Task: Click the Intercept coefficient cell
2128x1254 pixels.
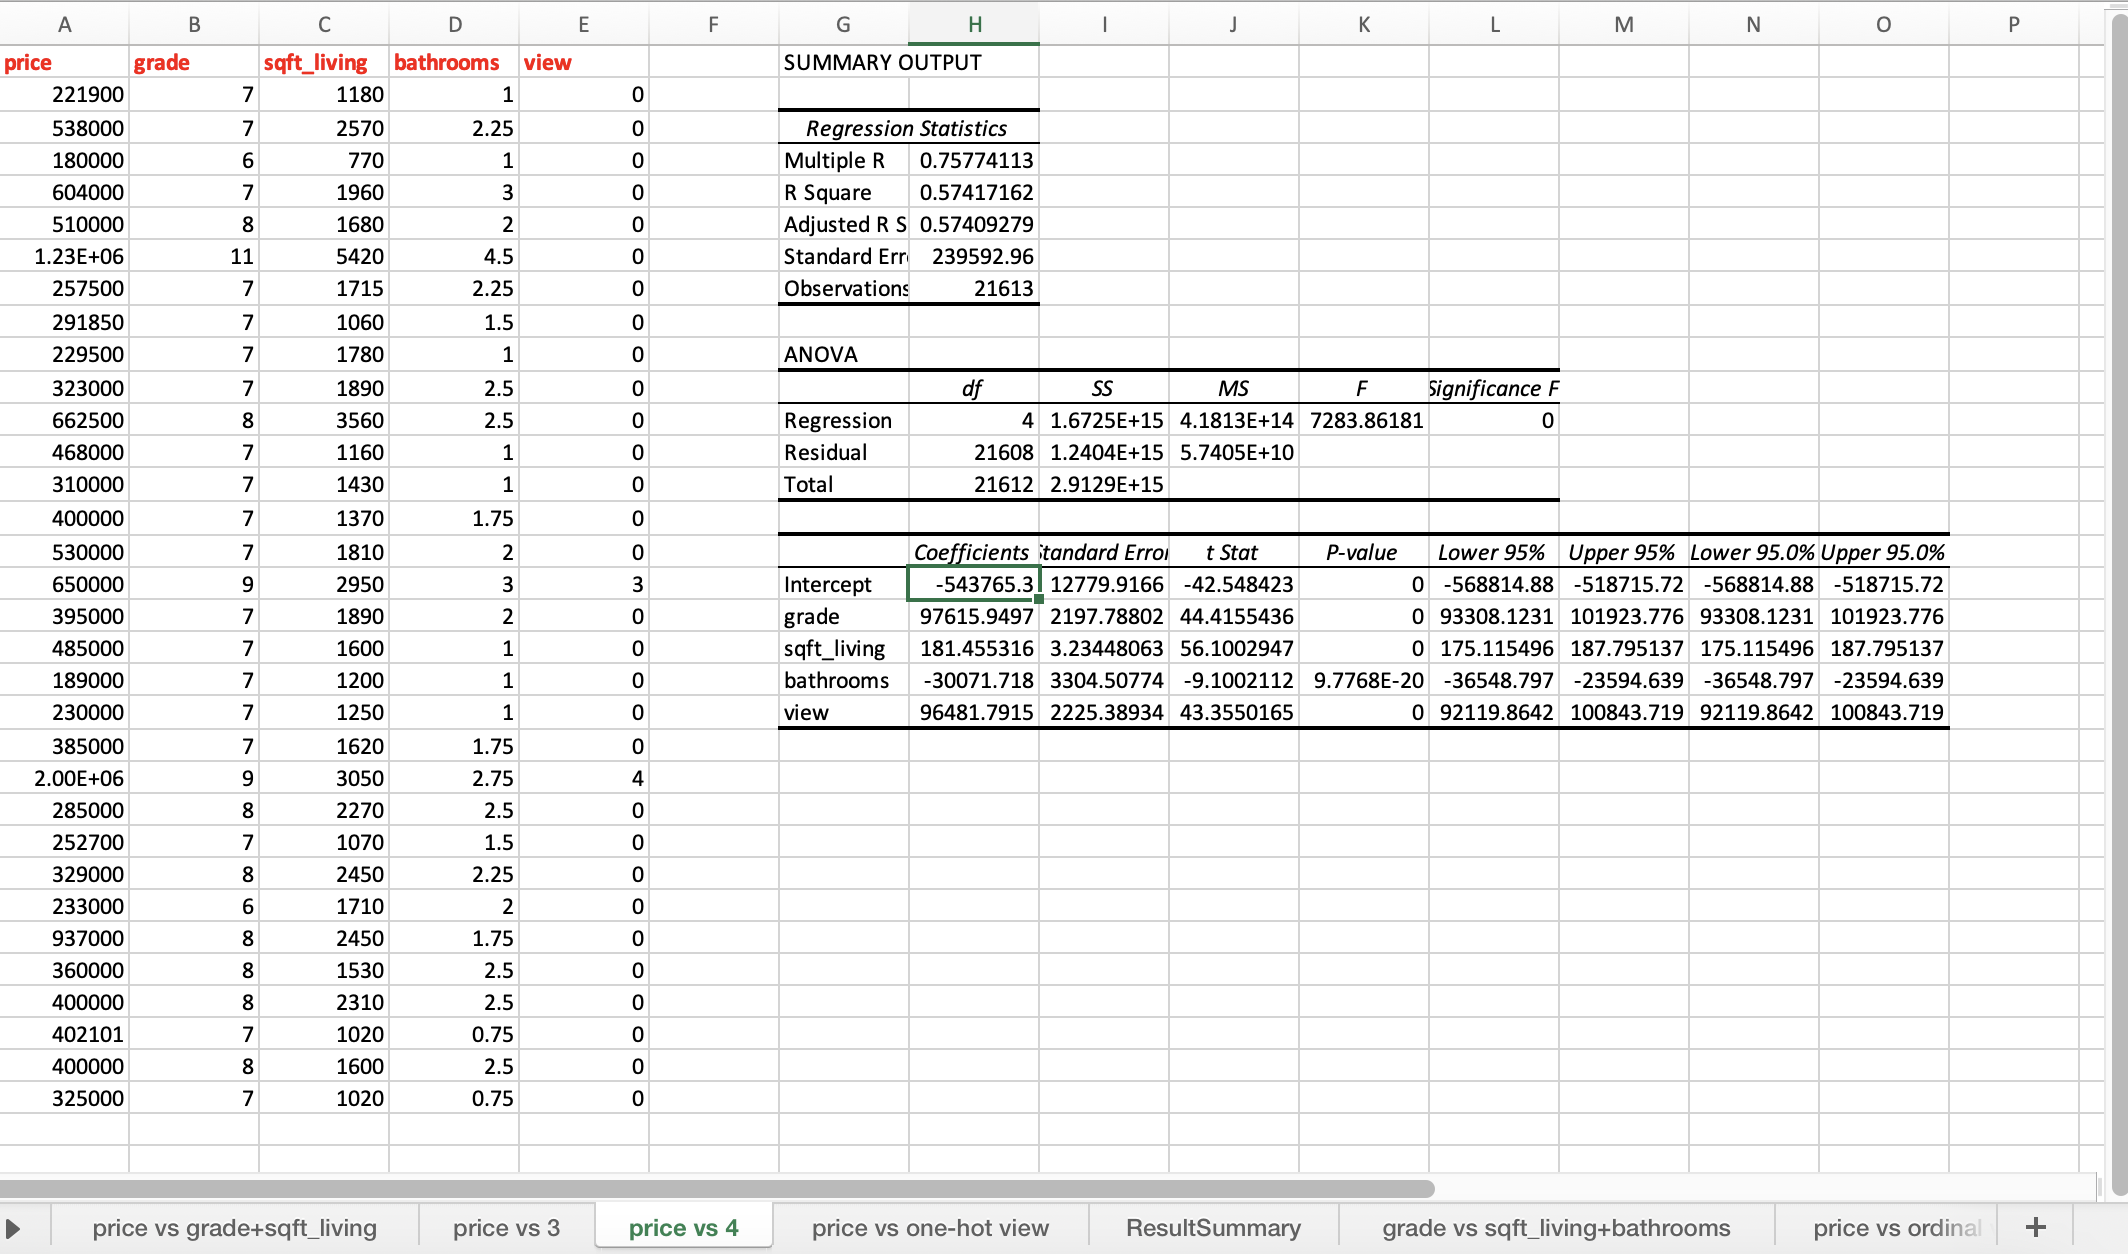Action: coord(974,584)
